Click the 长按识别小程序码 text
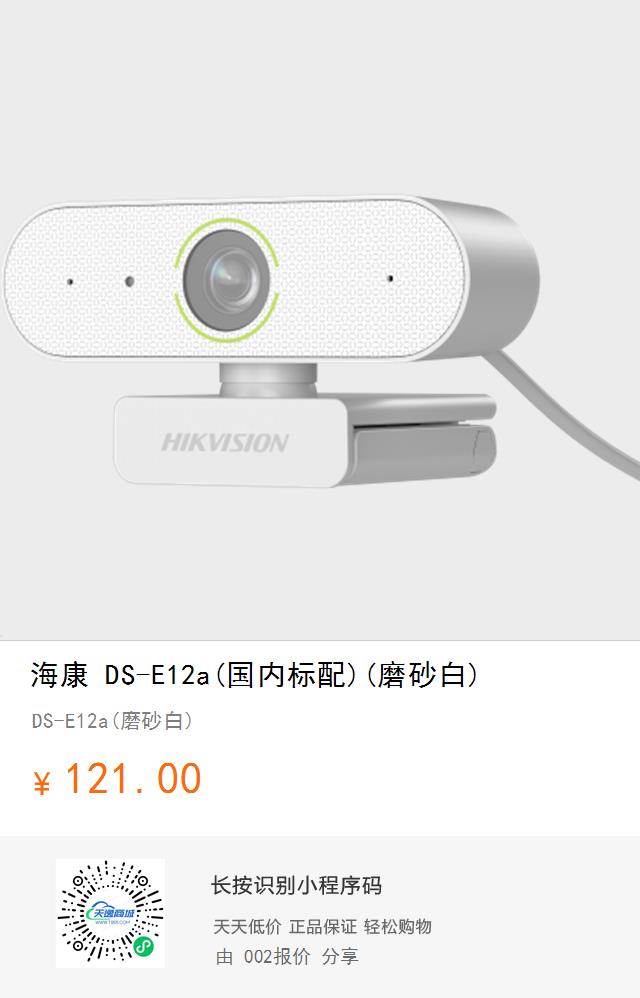 [296, 885]
